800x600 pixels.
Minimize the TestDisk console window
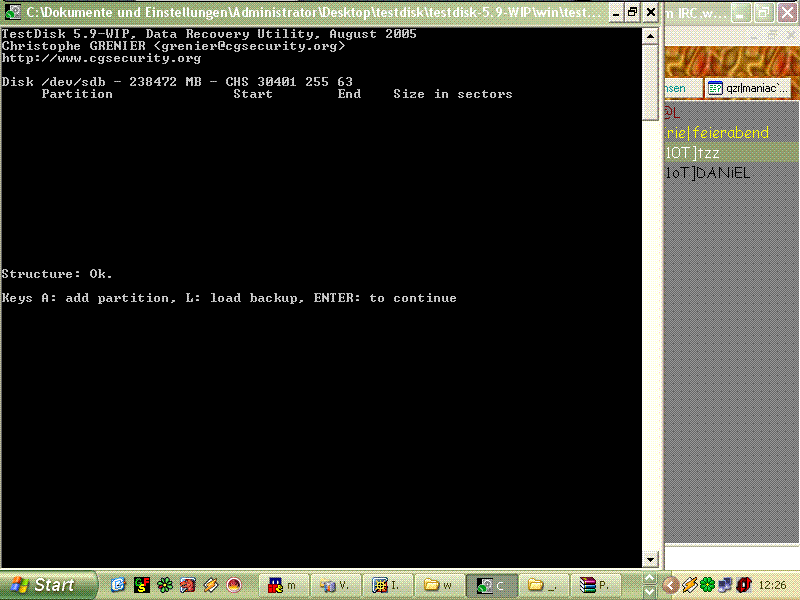click(x=616, y=12)
